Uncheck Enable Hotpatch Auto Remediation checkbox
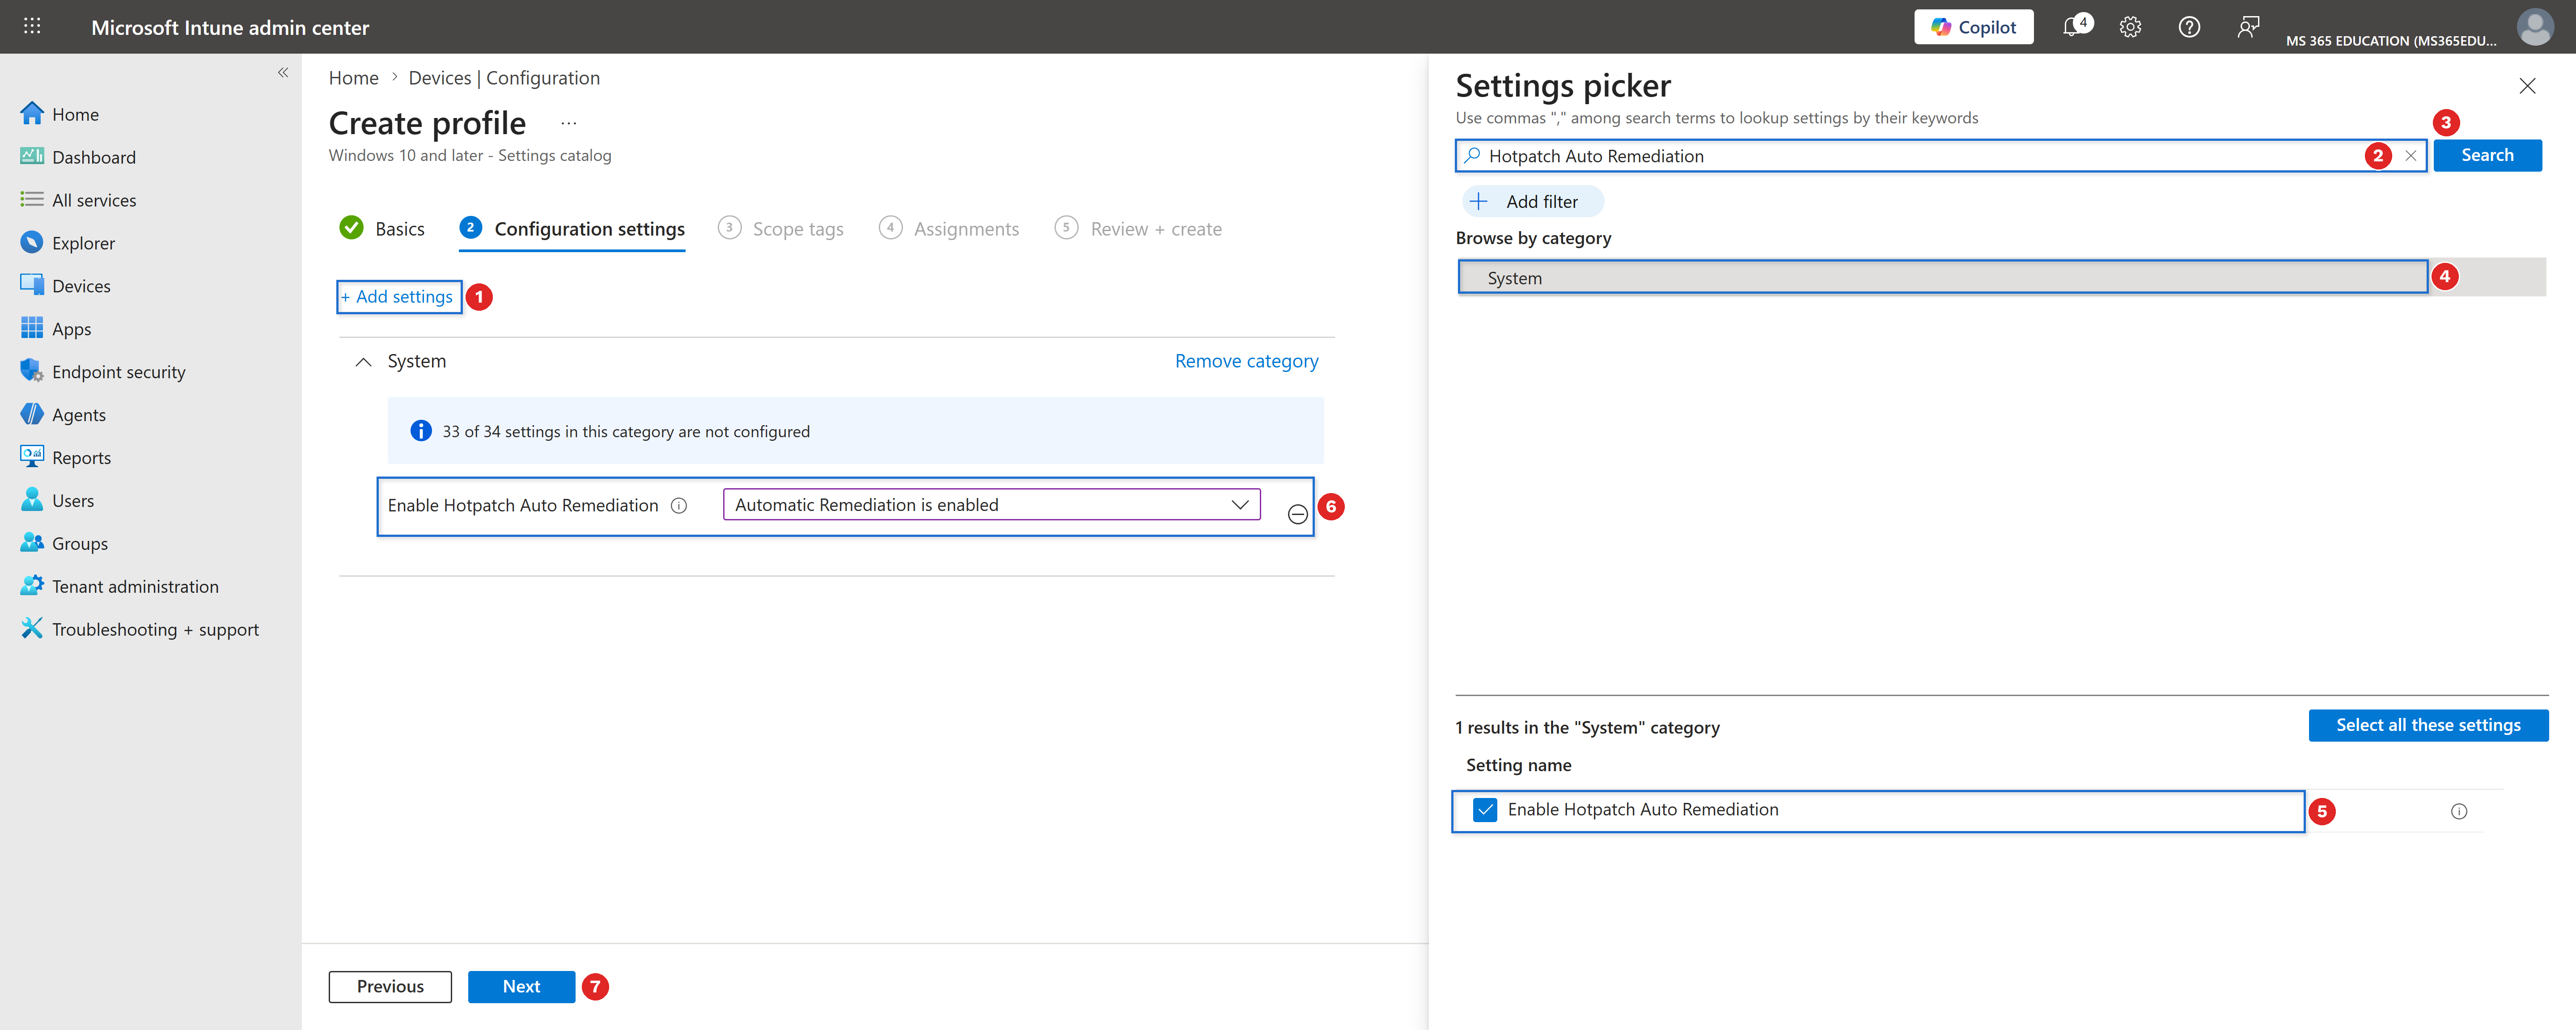The image size is (2576, 1030). (1485, 810)
